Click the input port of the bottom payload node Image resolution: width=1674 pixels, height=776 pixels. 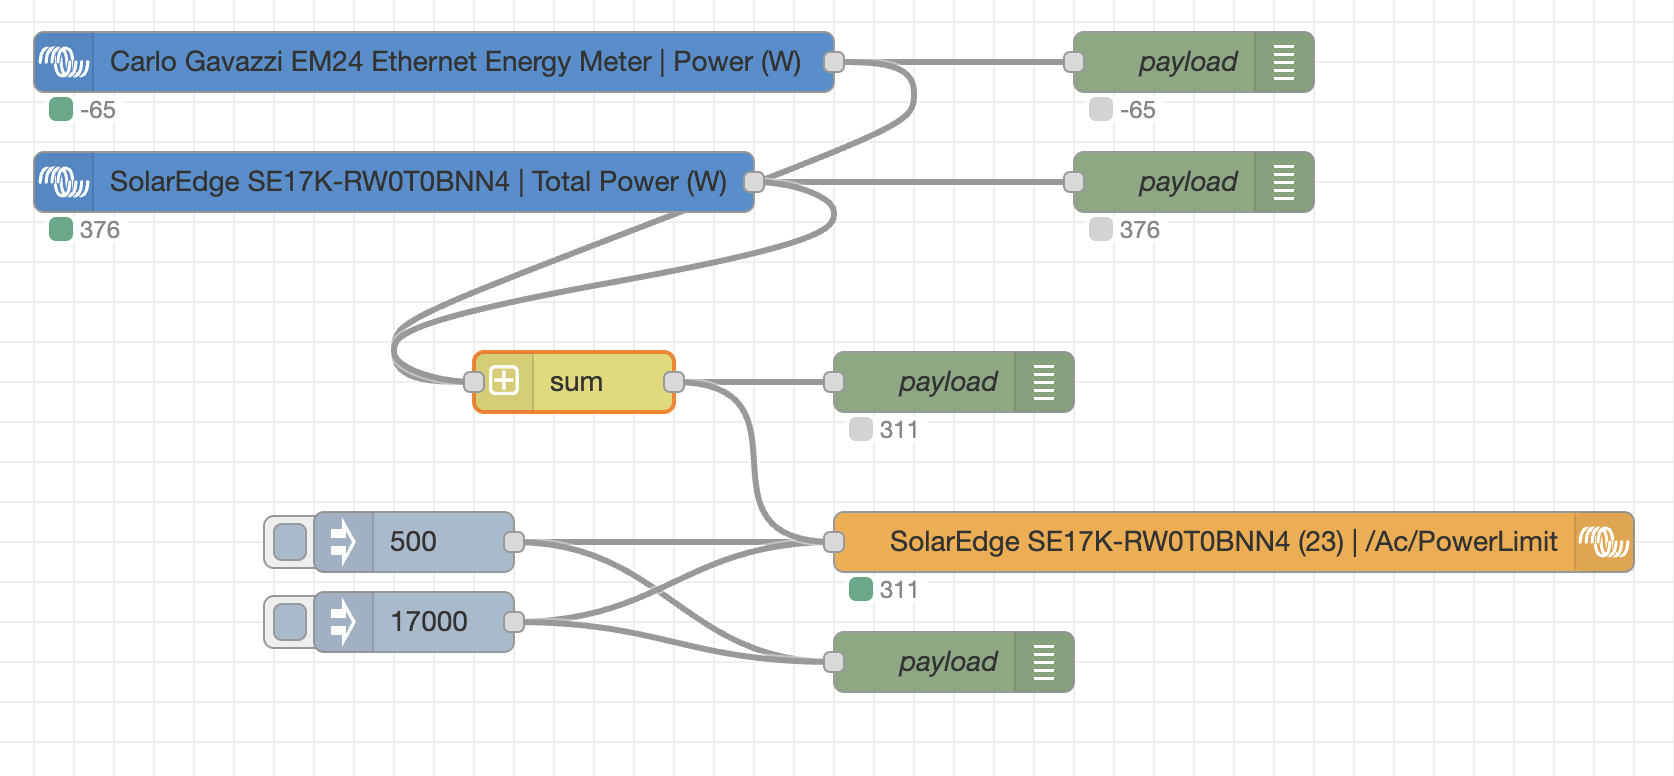tap(834, 662)
